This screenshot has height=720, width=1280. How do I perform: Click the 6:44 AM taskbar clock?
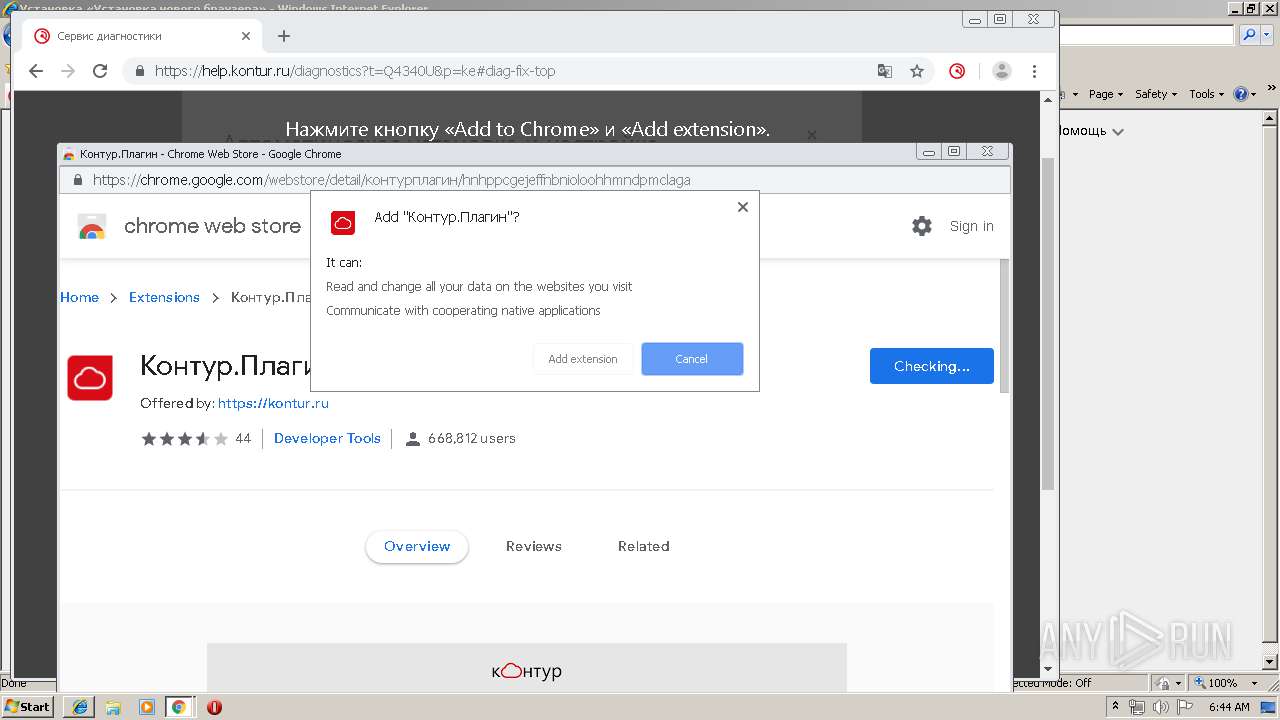click(1229, 707)
